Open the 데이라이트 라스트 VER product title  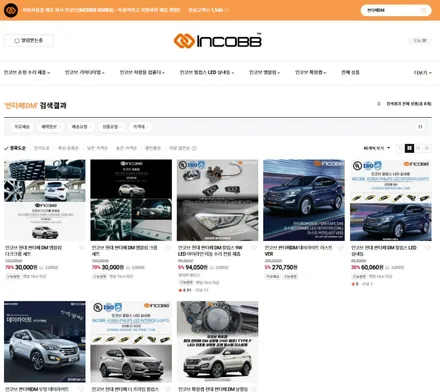(298, 251)
